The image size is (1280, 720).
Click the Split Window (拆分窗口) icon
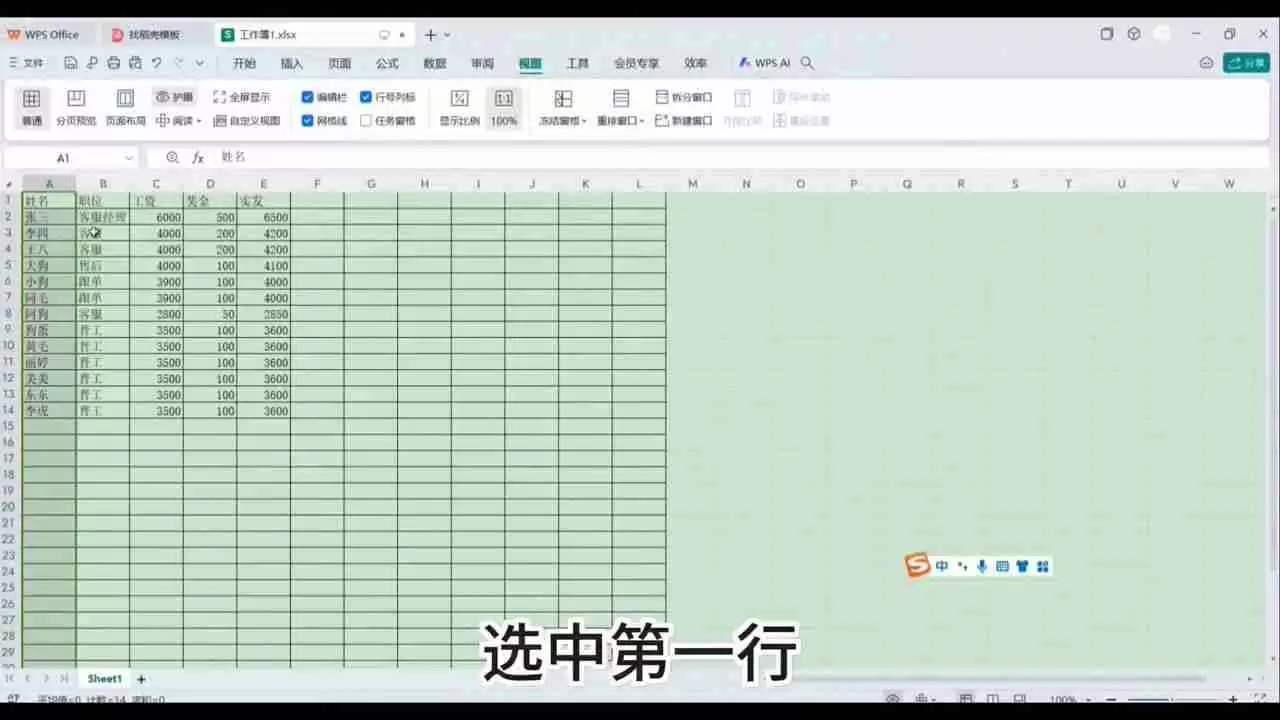683,97
